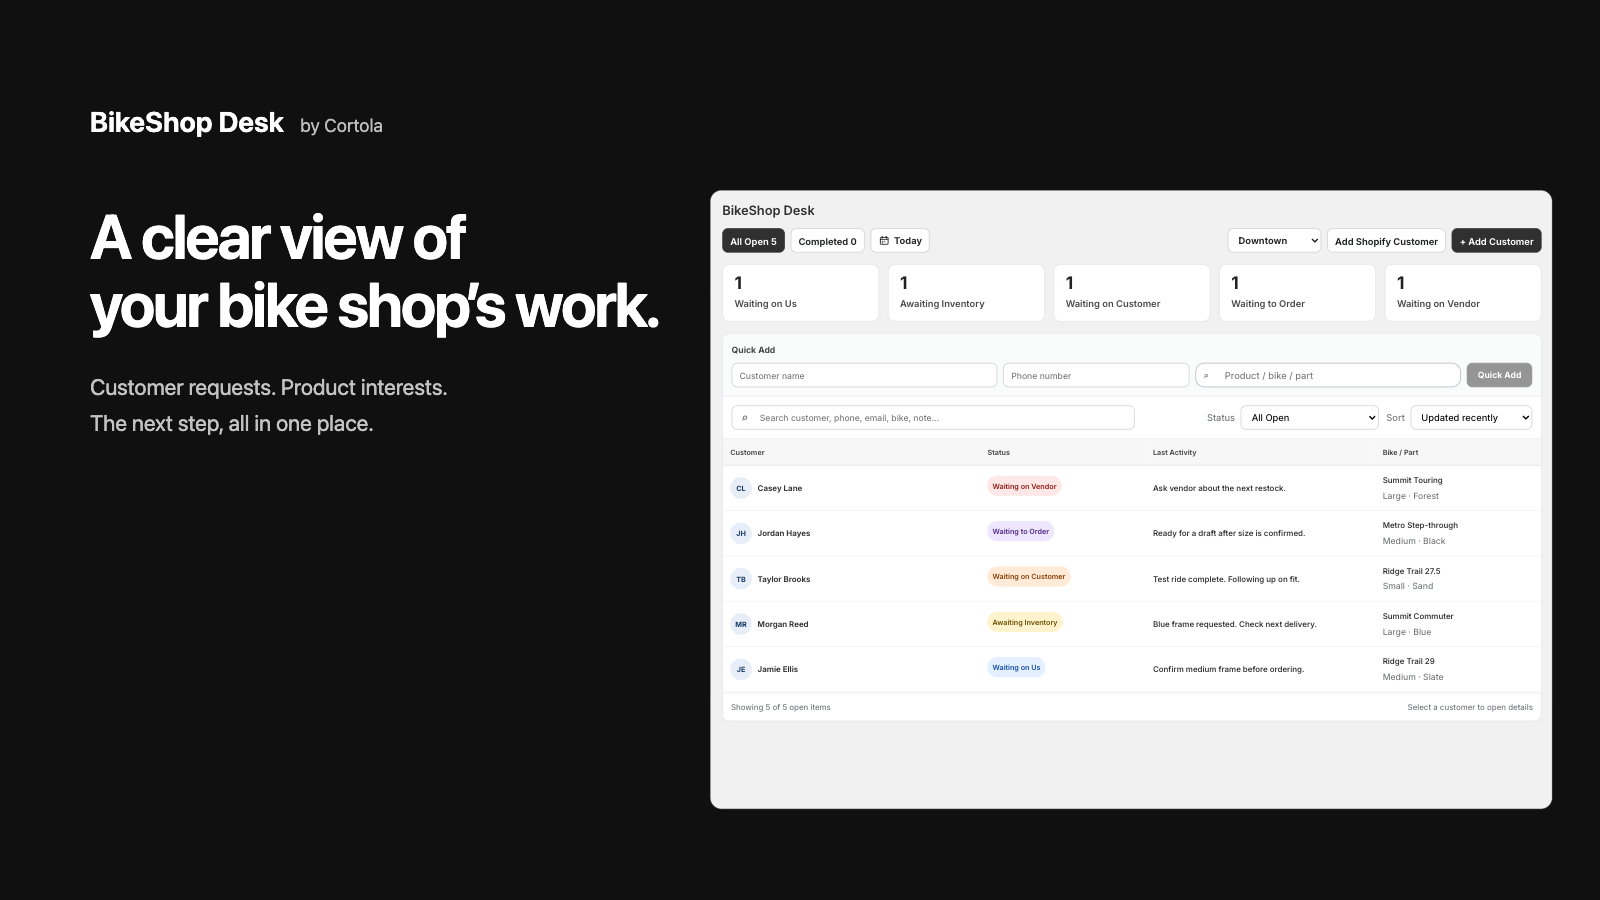Screen dimensions: 1600x900
Task: Click the Waiting to Order status badge
Action: [x=1020, y=532]
